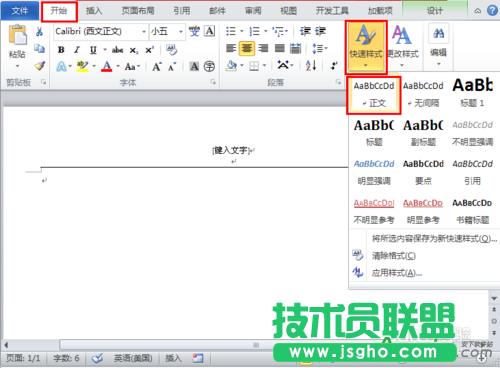Select the Format Painter brush

coord(40,65)
